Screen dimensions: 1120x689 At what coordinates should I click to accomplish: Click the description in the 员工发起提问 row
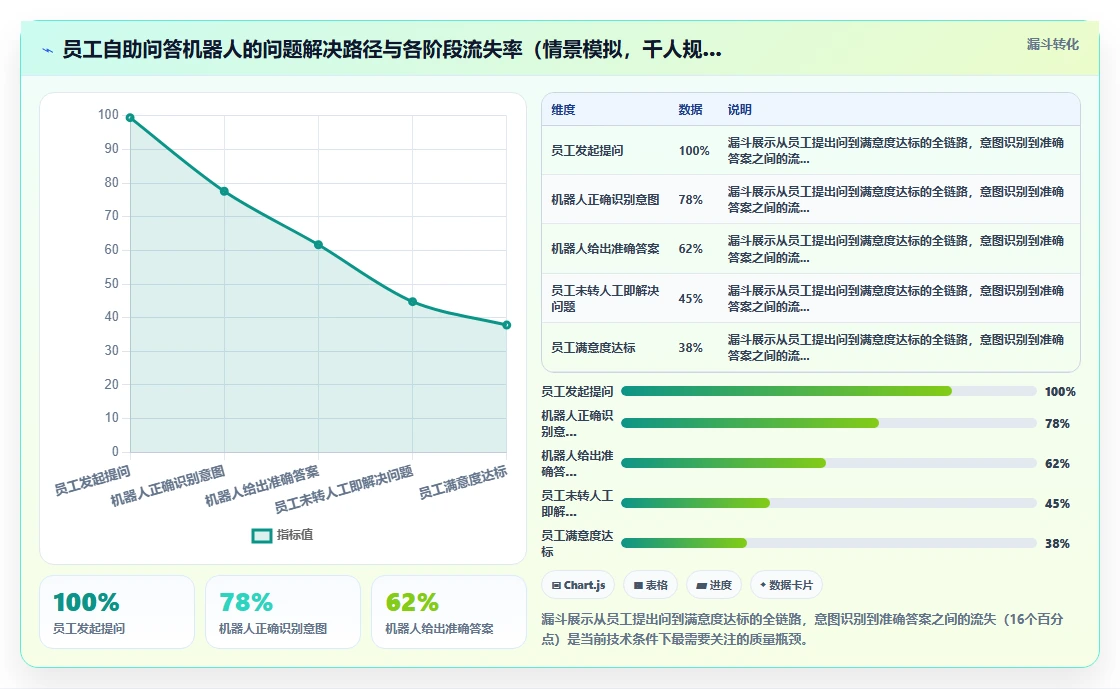pos(896,151)
